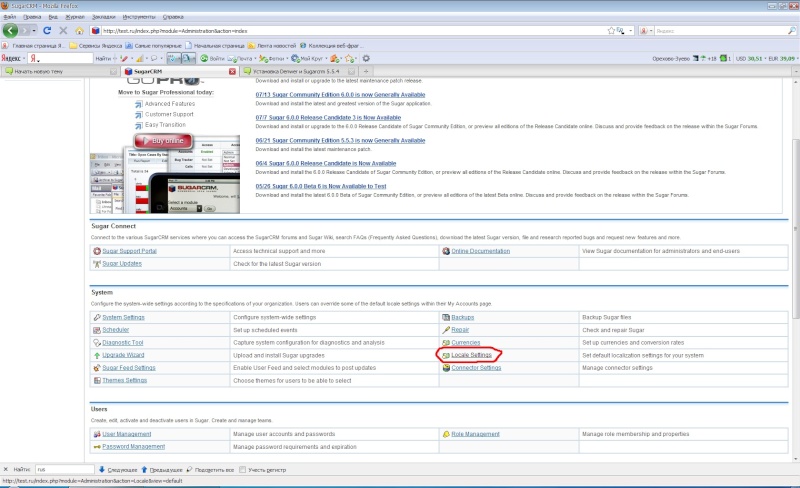Open 07/13 Sugar Community Edition 6.0.0 news link

(340, 94)
